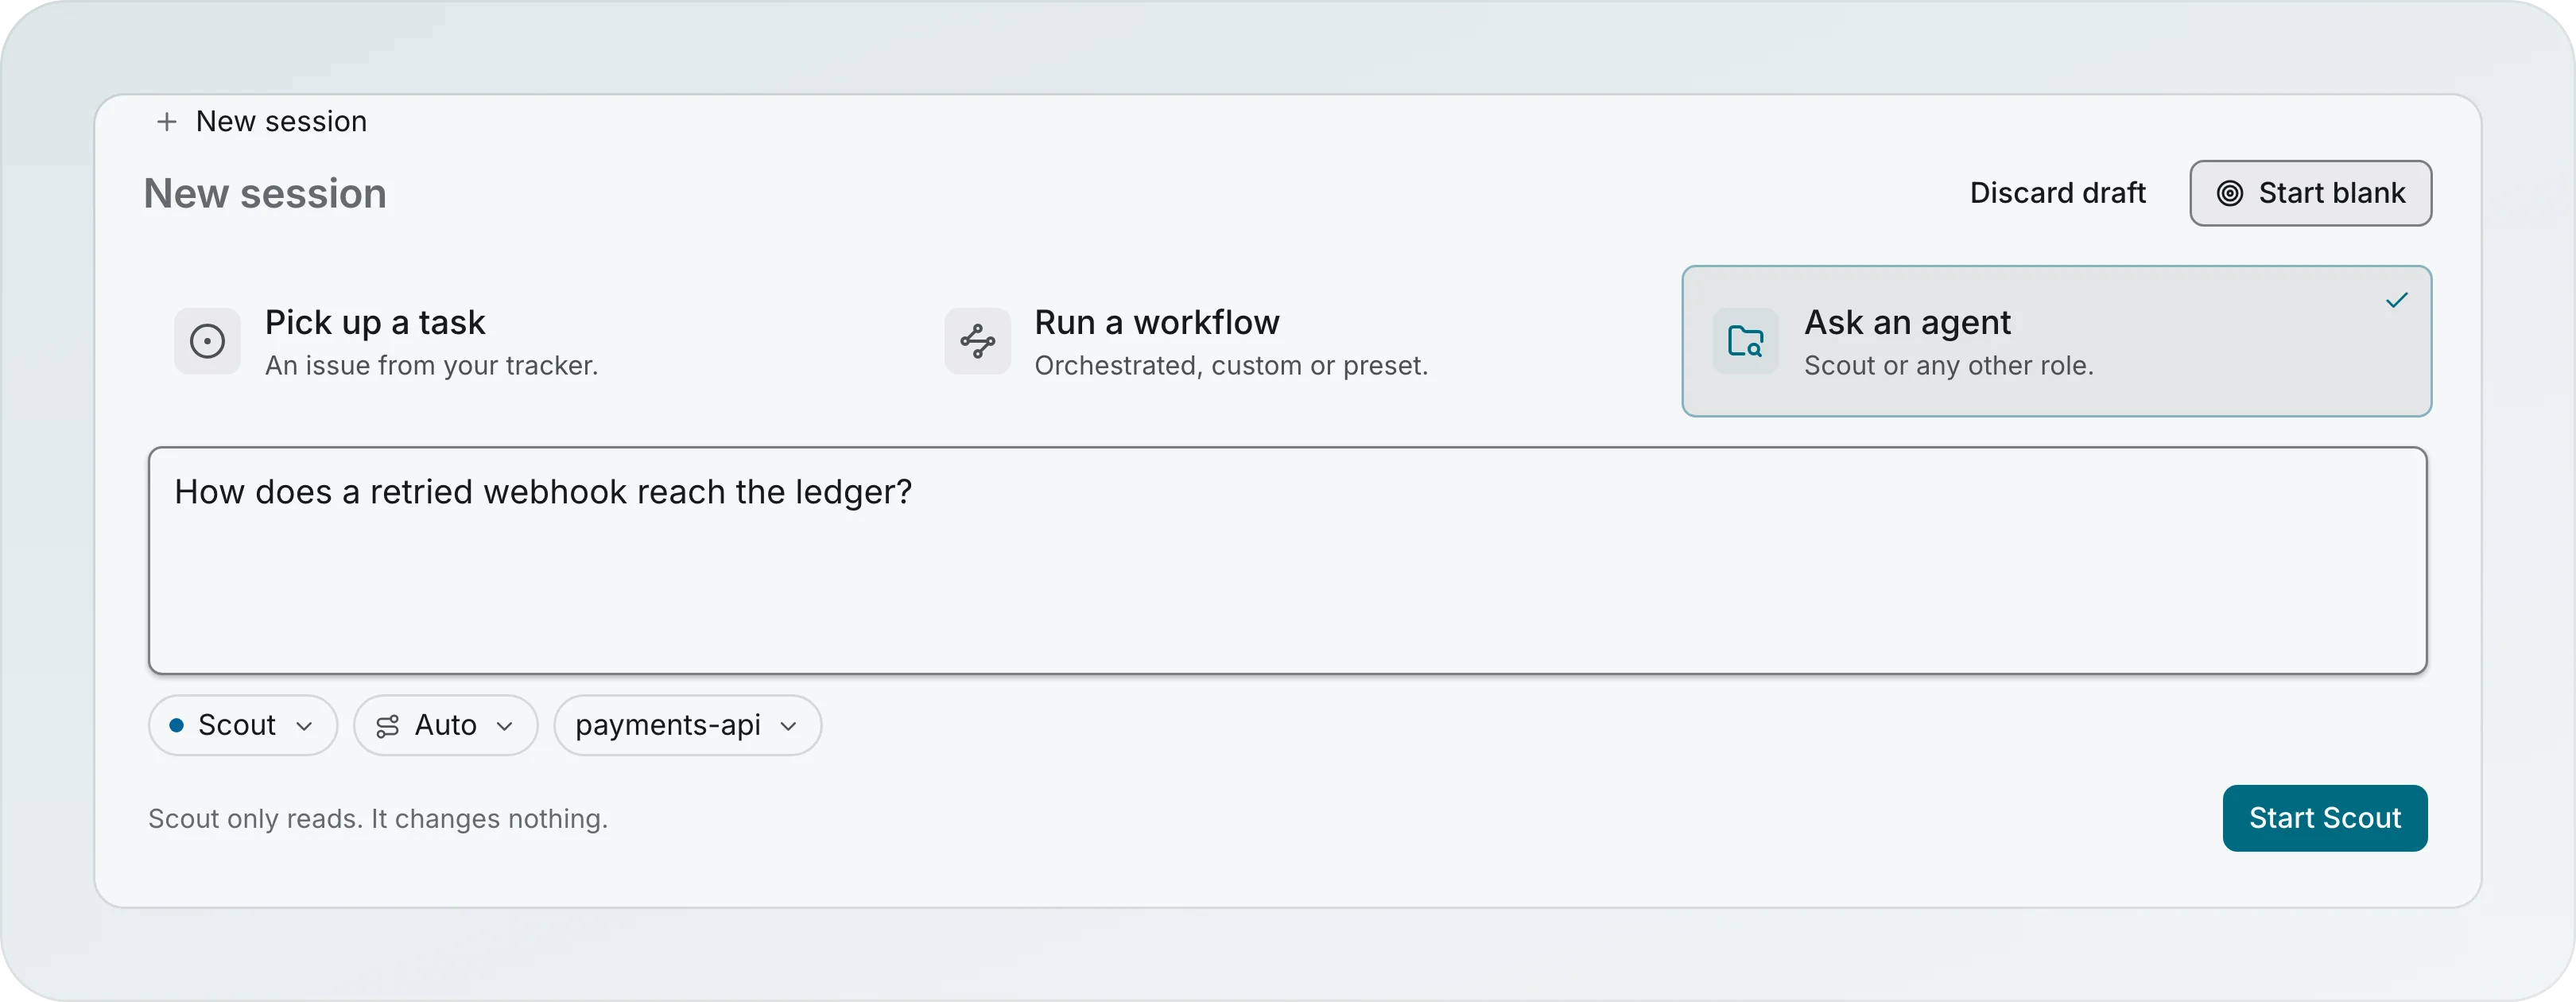Click the text 'Scout only reads. It changes nothing.'
The width and height of the screenshot is (2576, 1002).
(x=378, y=819)
